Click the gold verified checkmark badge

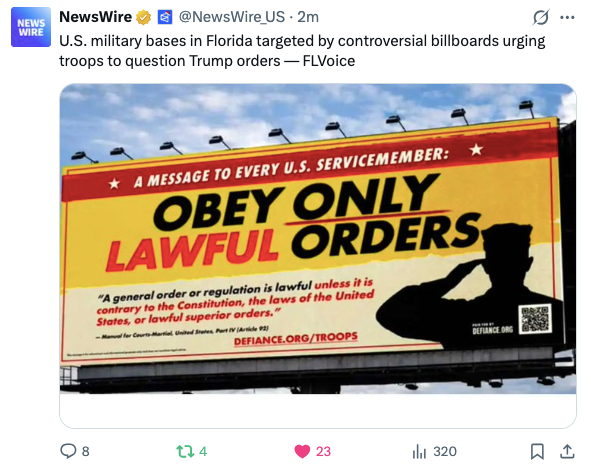[x=144, y=17]
